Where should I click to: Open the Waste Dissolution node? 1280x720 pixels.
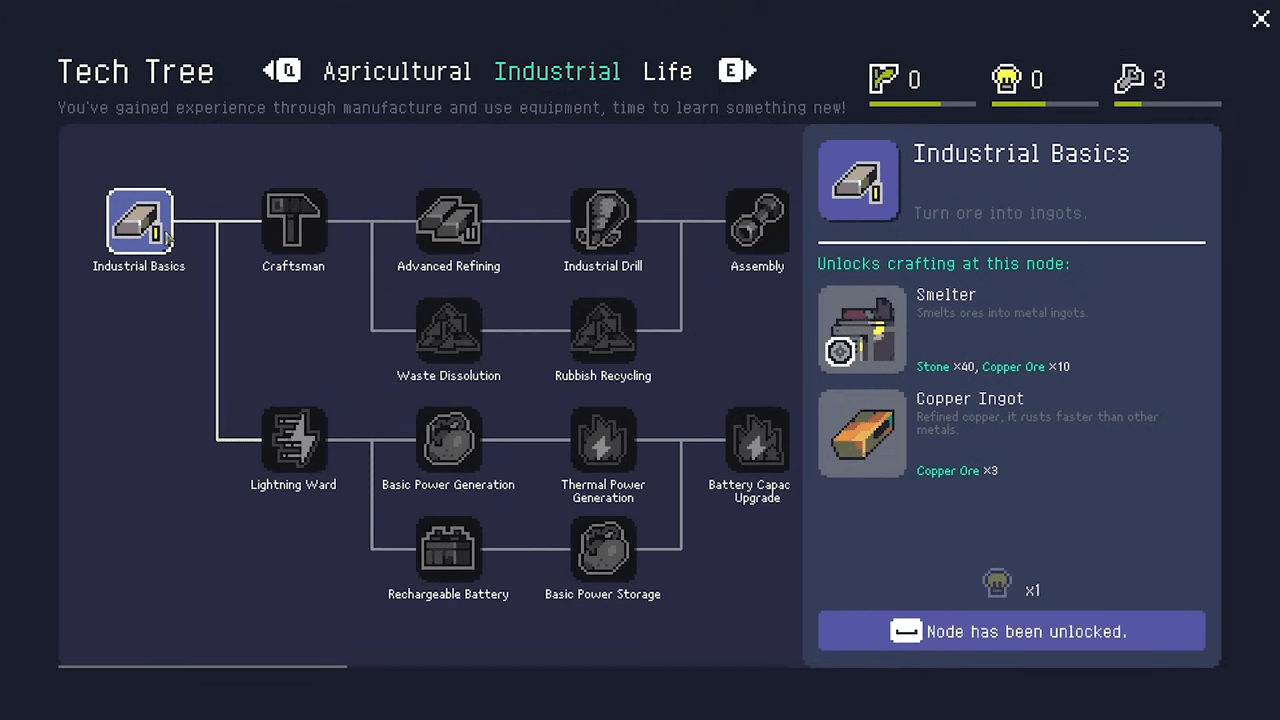448,330
